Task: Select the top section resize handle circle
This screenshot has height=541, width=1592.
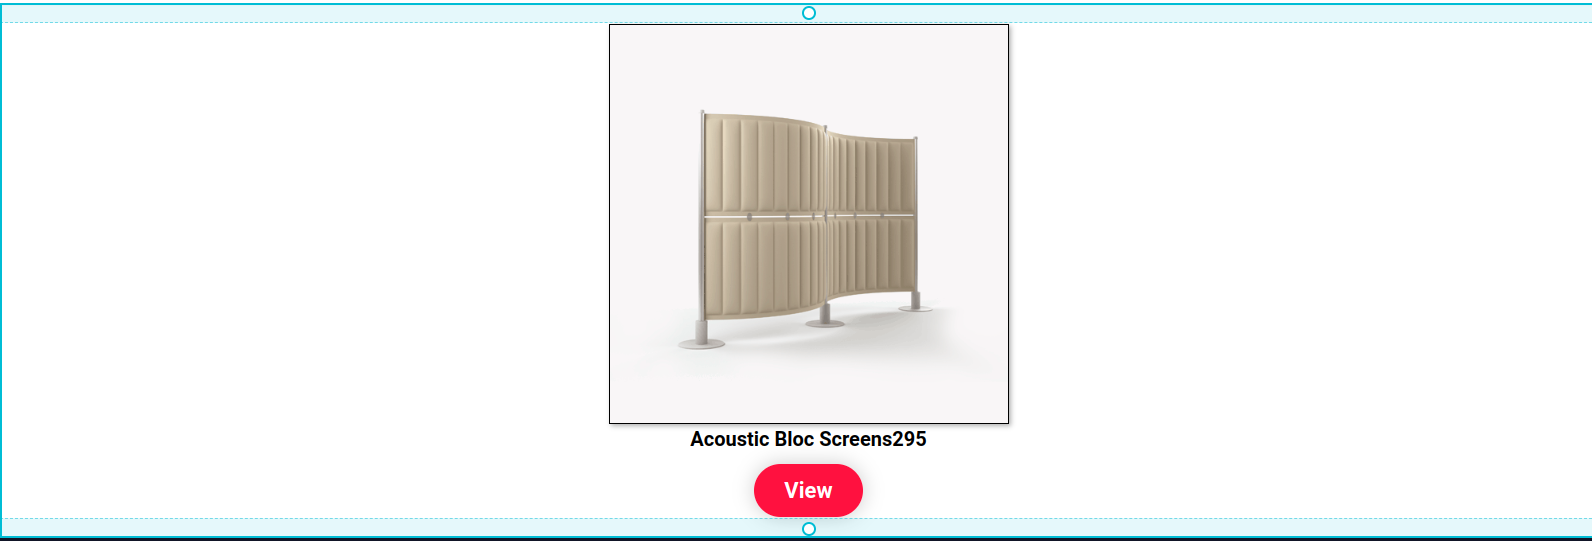Action: click(809, 13)
